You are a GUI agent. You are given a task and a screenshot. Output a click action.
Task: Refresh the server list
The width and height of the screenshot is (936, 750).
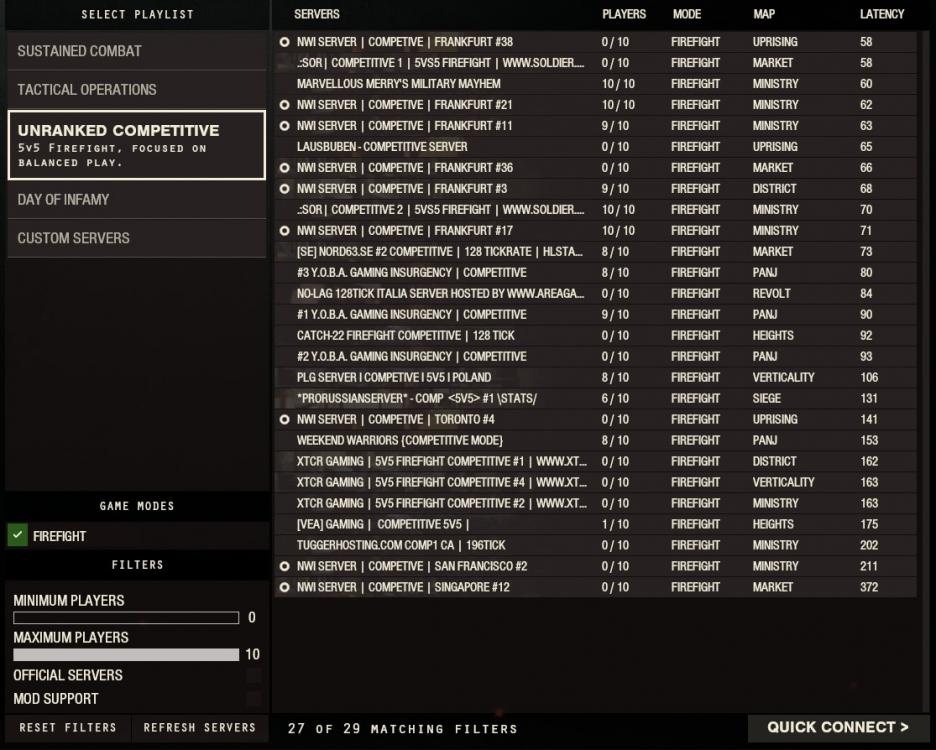click(199, 728)
